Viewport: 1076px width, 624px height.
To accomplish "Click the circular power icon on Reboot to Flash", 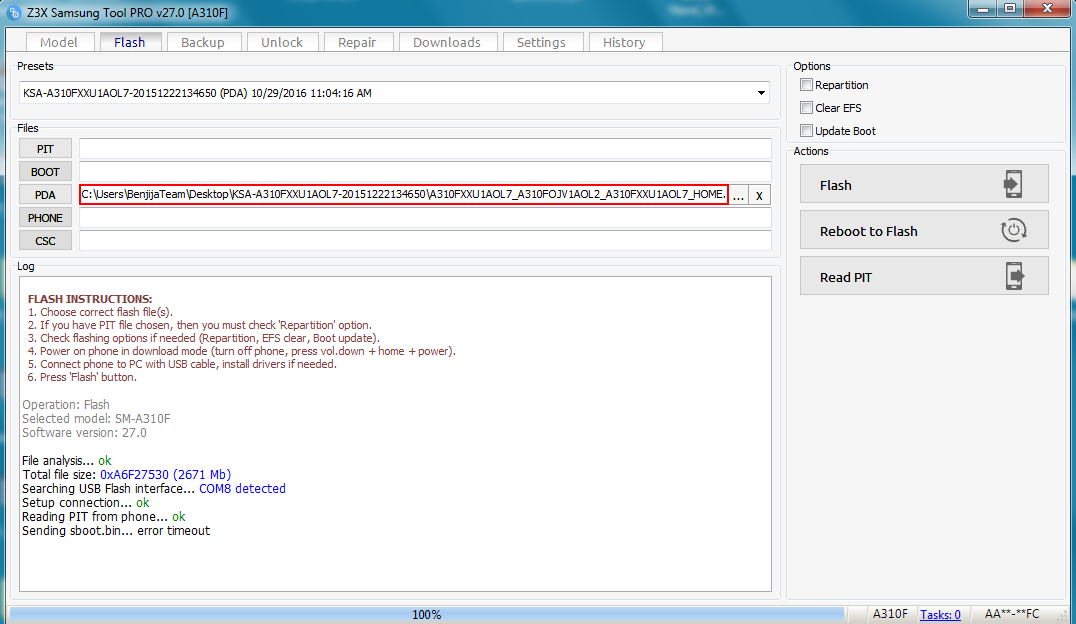I will click(1014, 230).
